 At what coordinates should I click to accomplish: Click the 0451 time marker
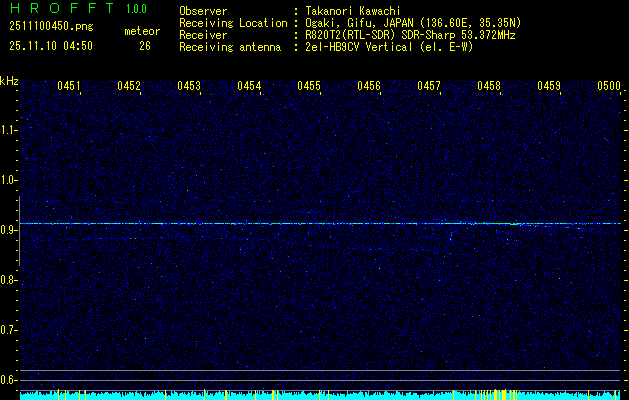click(69, 87)
